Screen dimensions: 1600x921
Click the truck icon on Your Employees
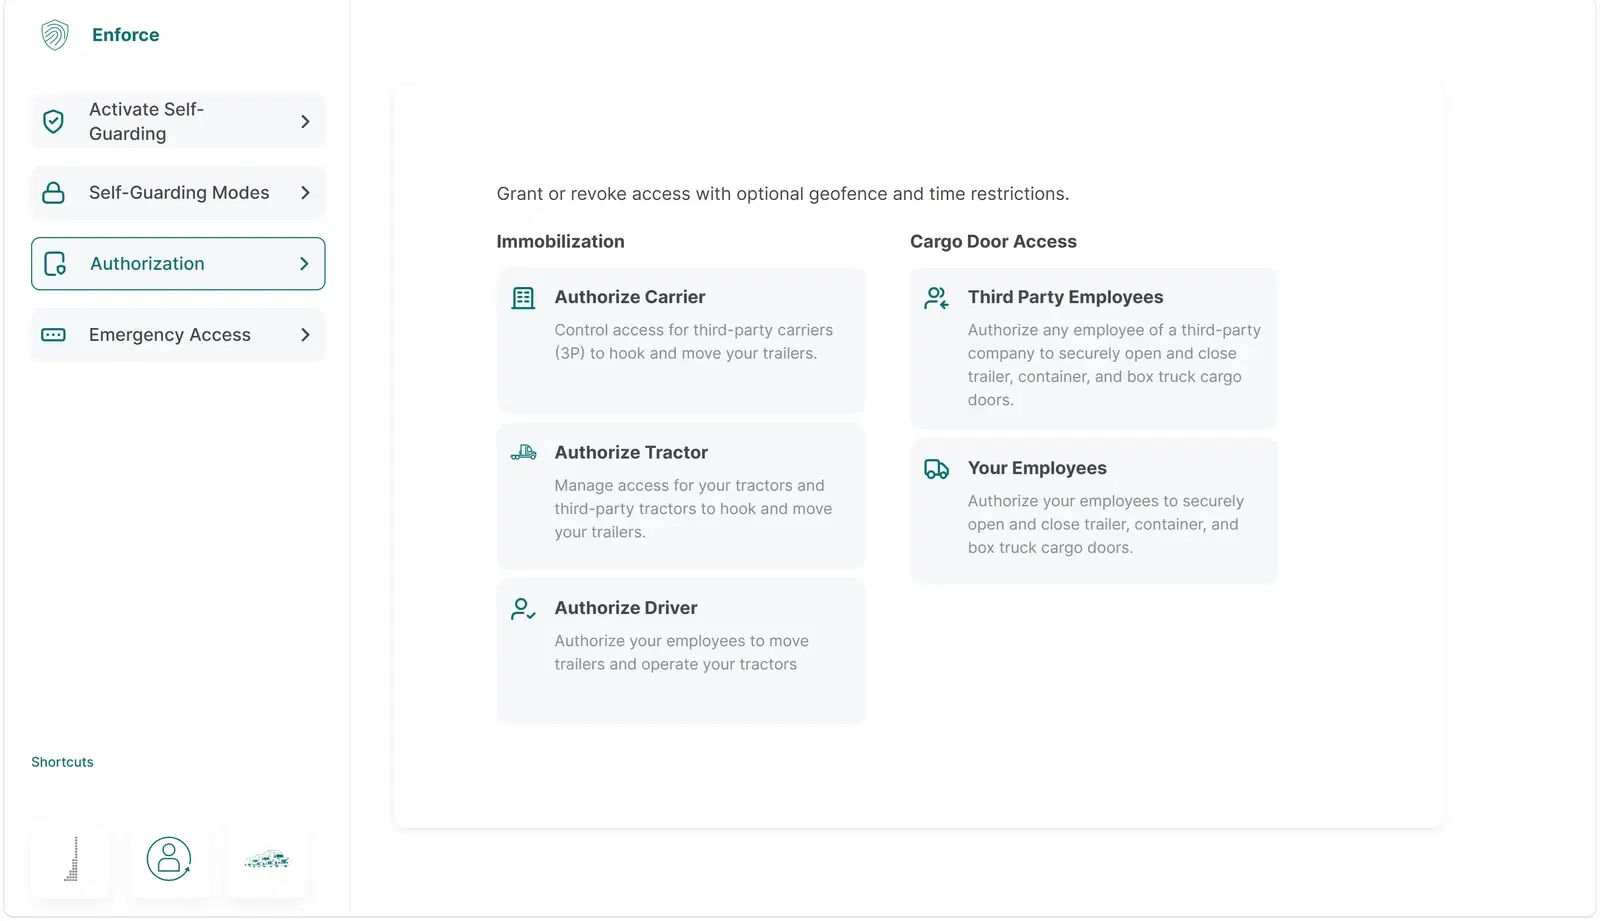point(936,469)
